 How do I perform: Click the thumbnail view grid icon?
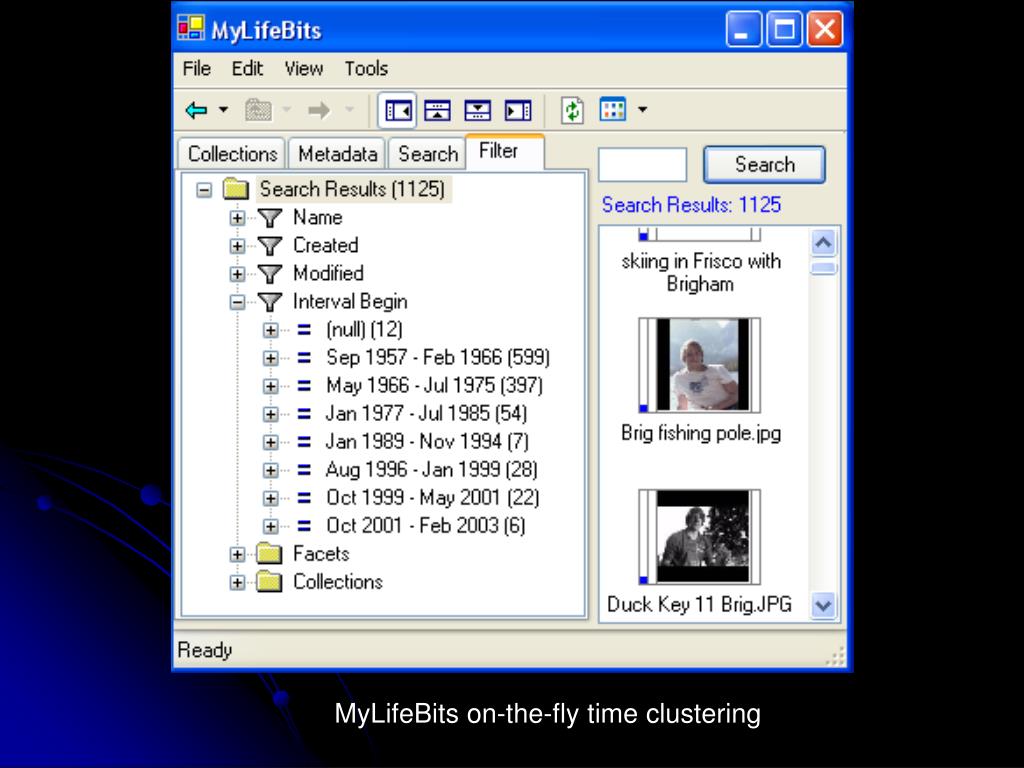pyautogui.click(x=613, y=110)
